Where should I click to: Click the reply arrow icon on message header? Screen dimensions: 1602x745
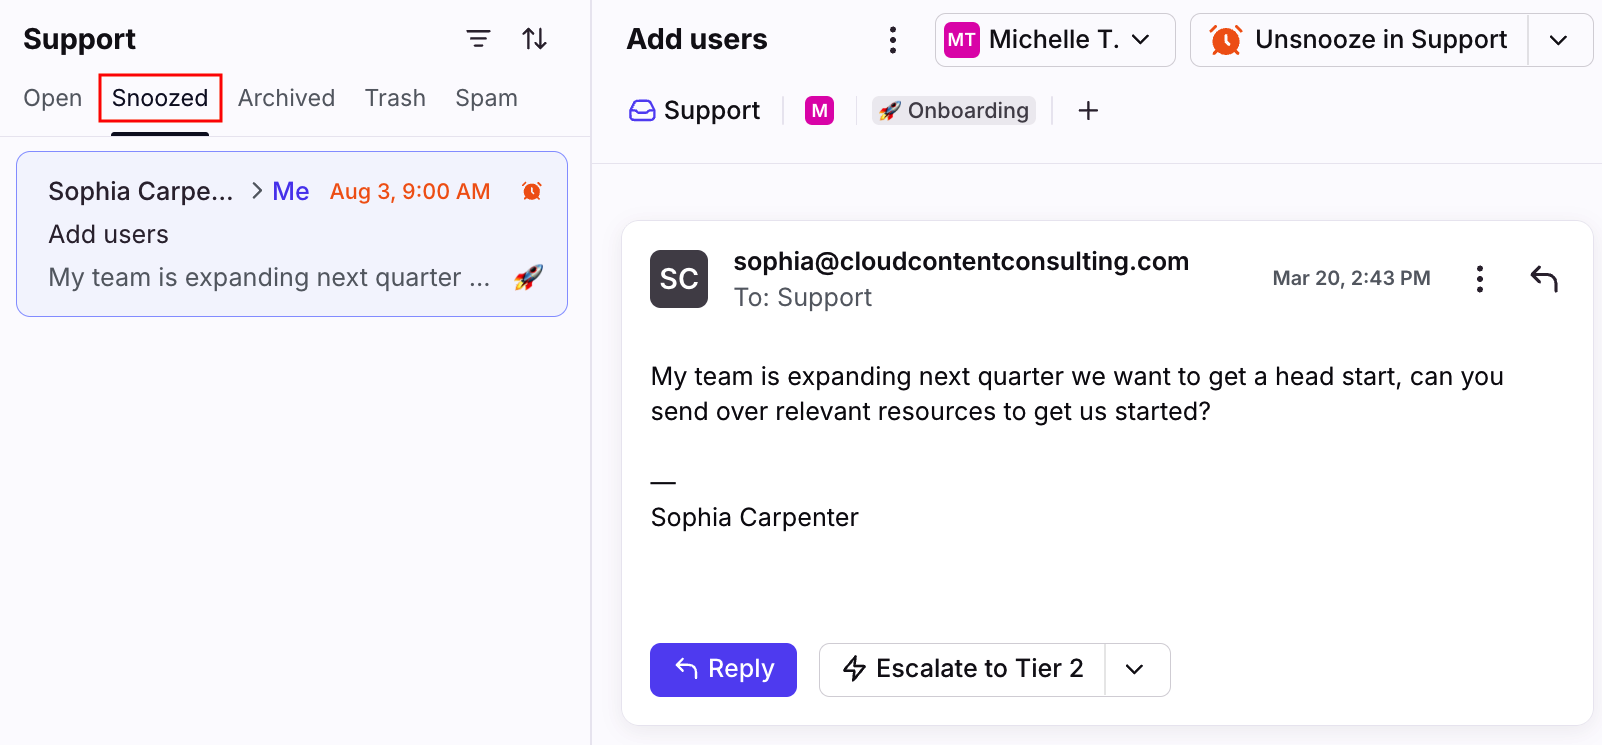click(x=1544, y=279)
